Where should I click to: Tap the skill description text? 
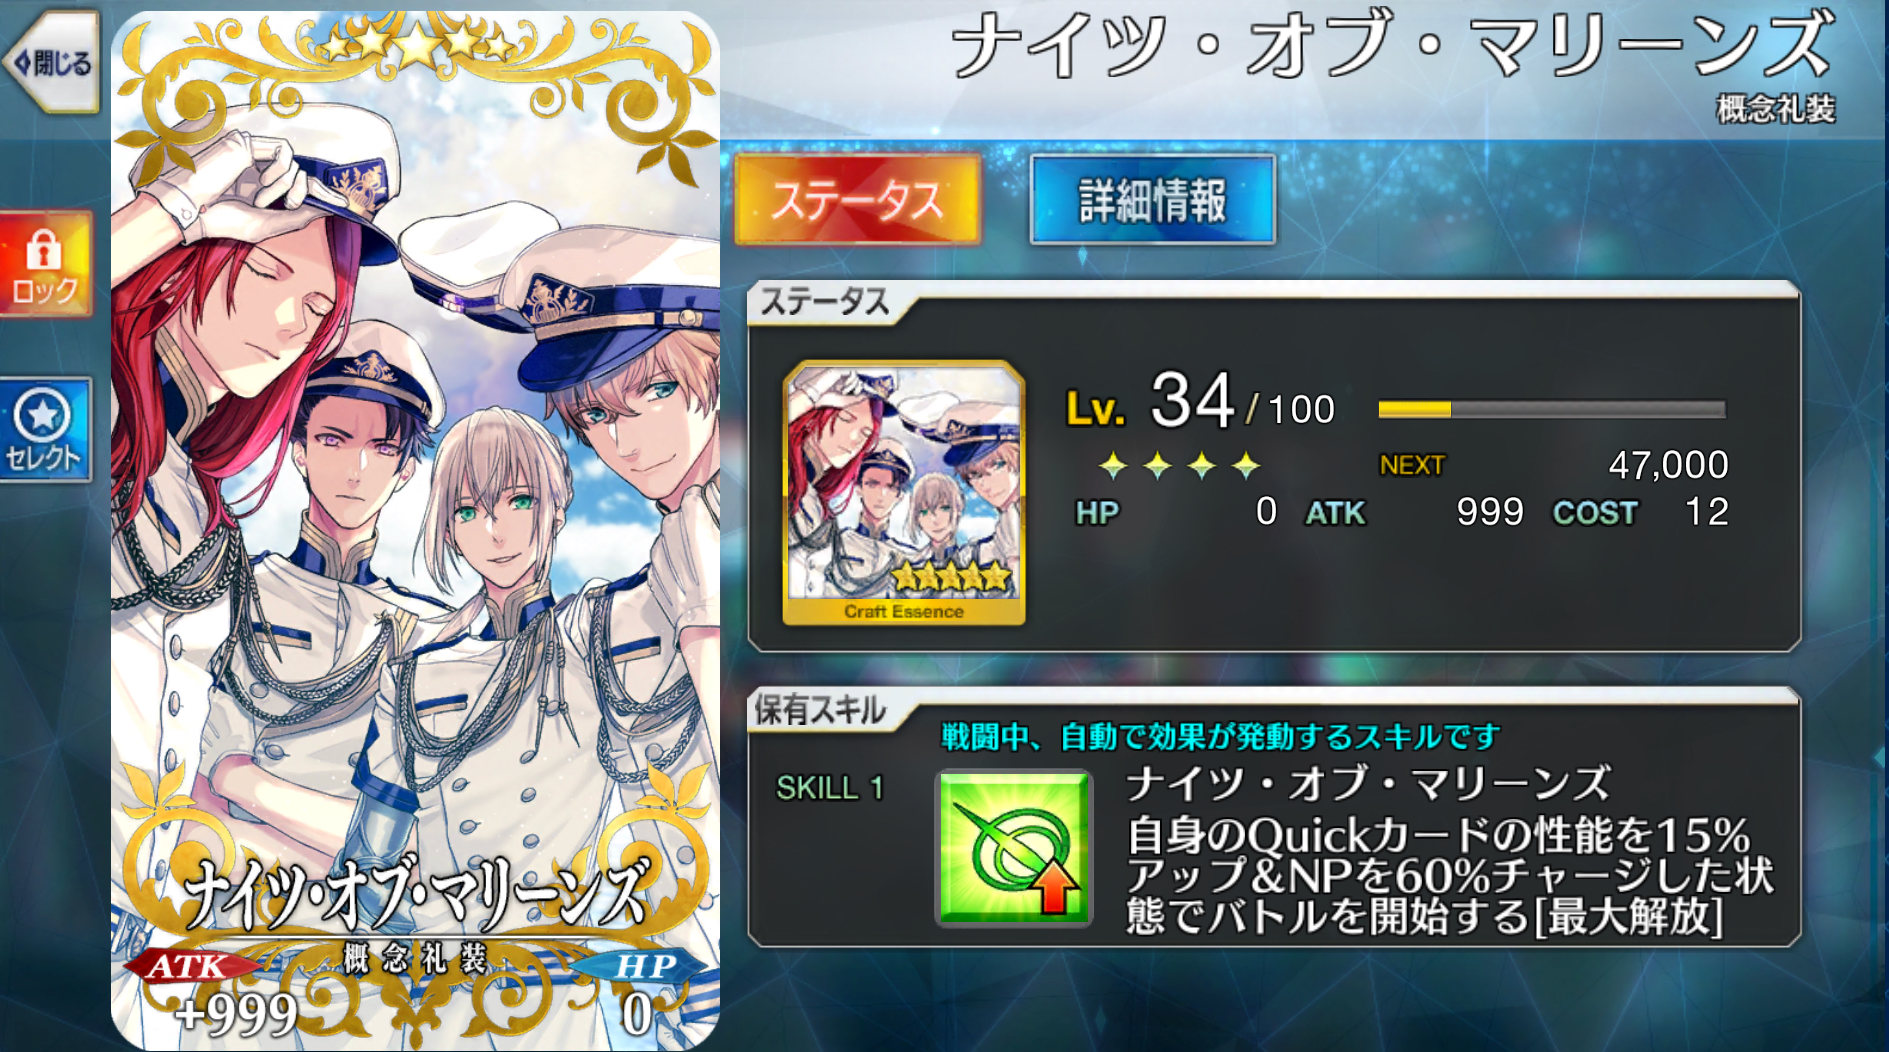coord(1450,875)
